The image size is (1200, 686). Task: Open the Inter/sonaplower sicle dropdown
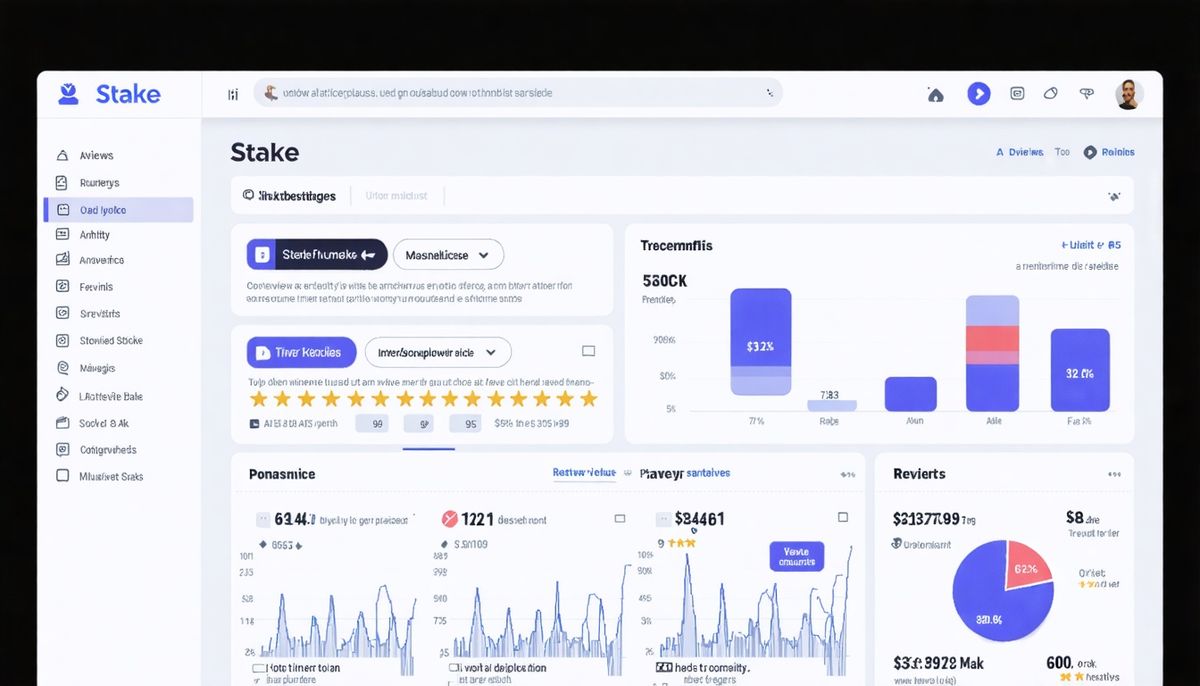click(438, 352)
